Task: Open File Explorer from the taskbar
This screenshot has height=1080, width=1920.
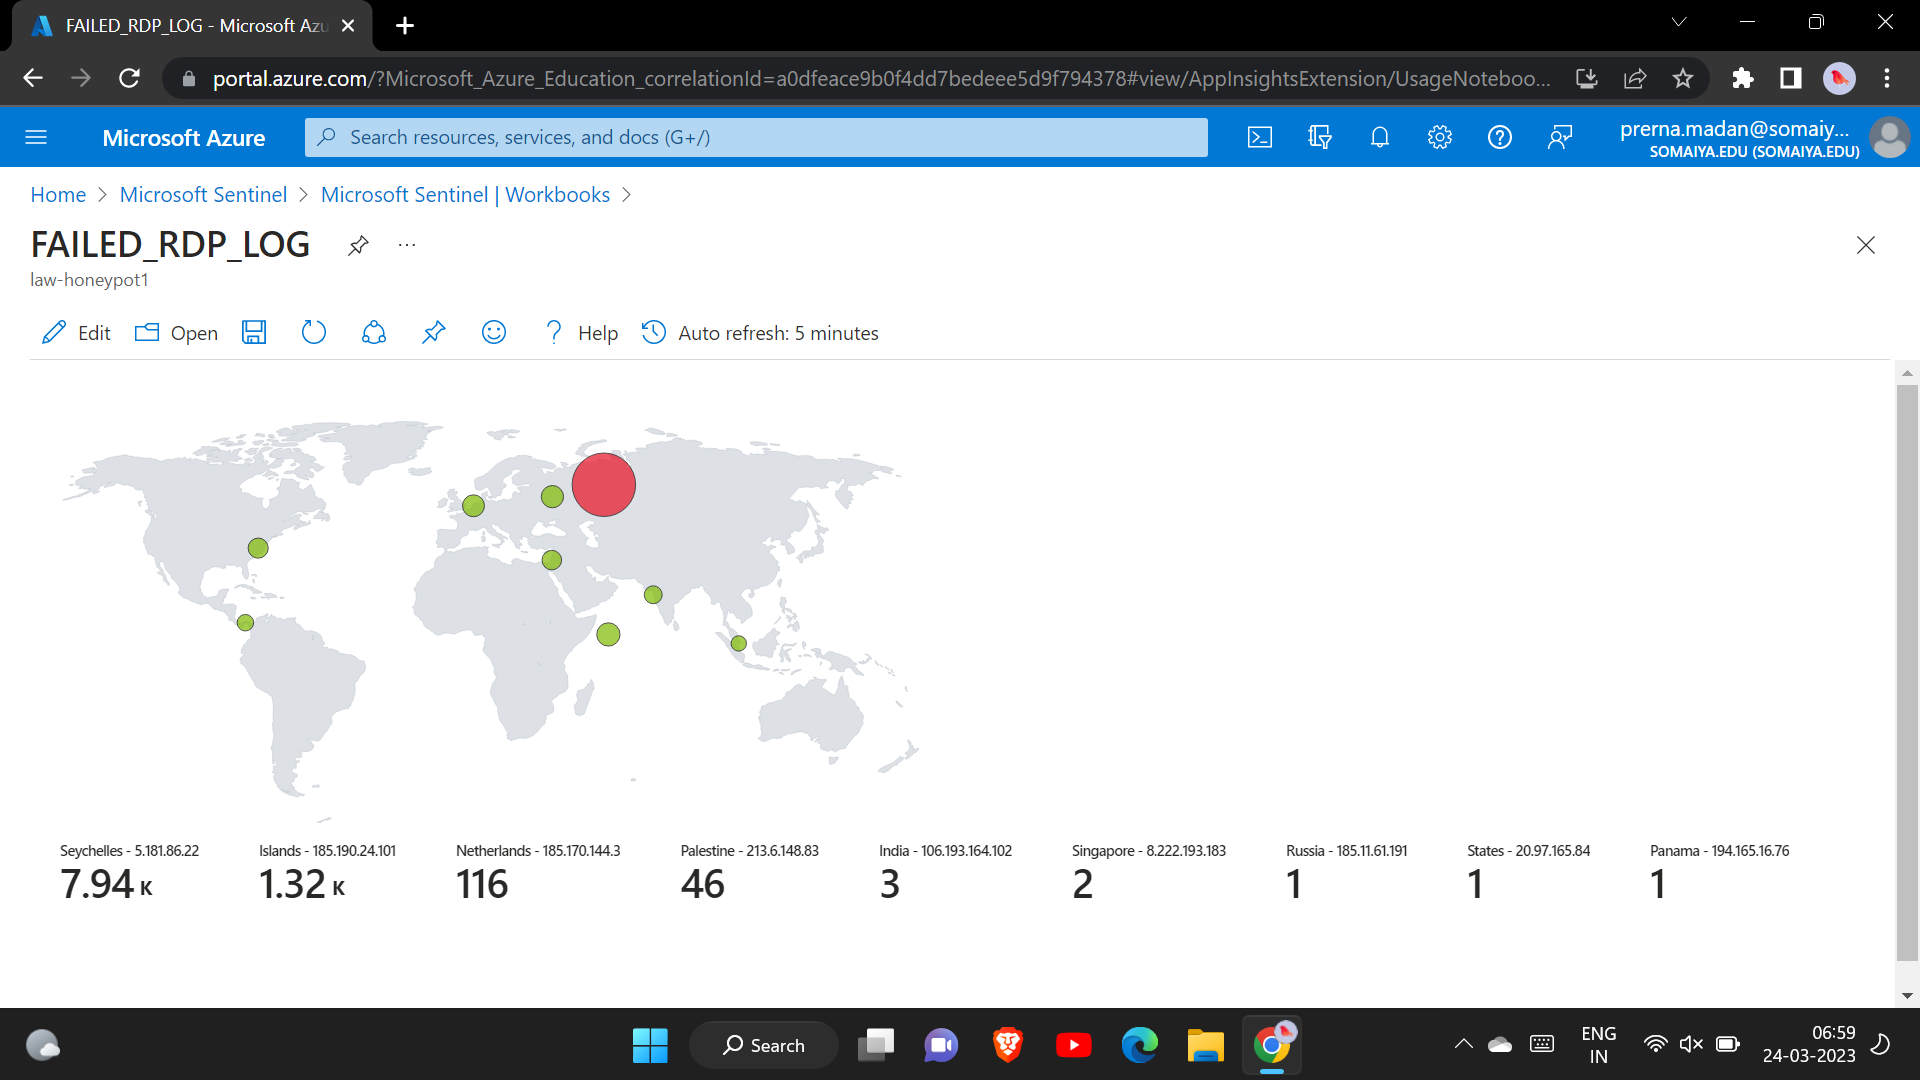Action: pyautogui.click(x=1206, y=1045)
